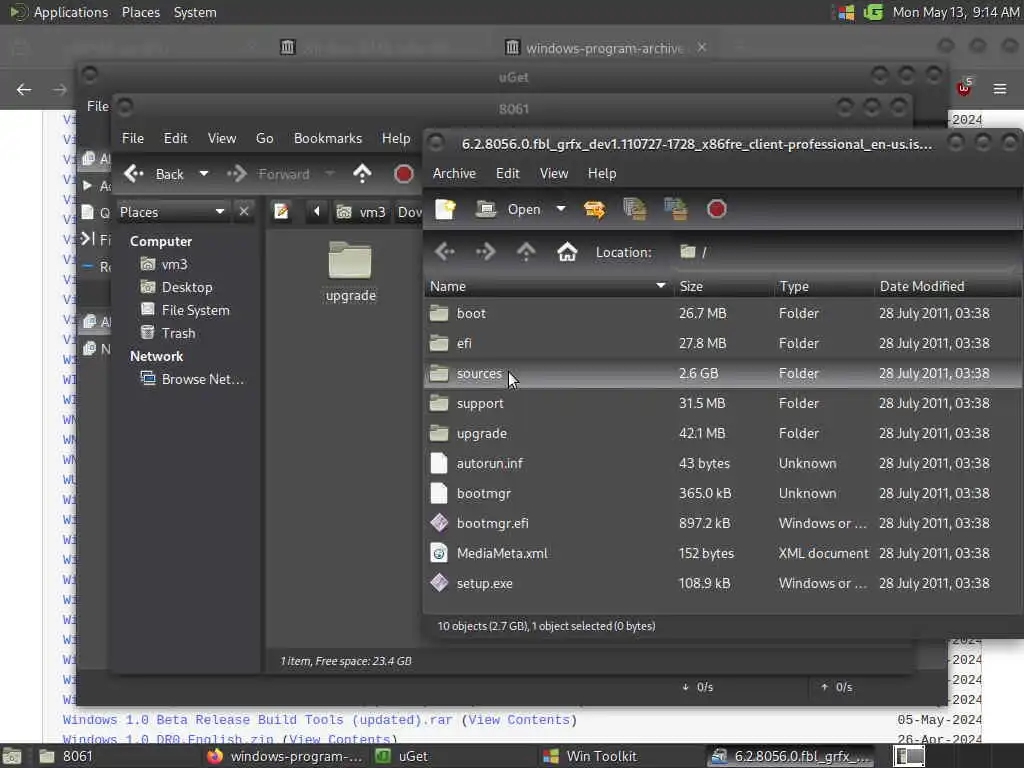Viewport: 1024px width, 768px height.
Task: Select the MediaMeta.xml file
Action: [x=722, y=554]
